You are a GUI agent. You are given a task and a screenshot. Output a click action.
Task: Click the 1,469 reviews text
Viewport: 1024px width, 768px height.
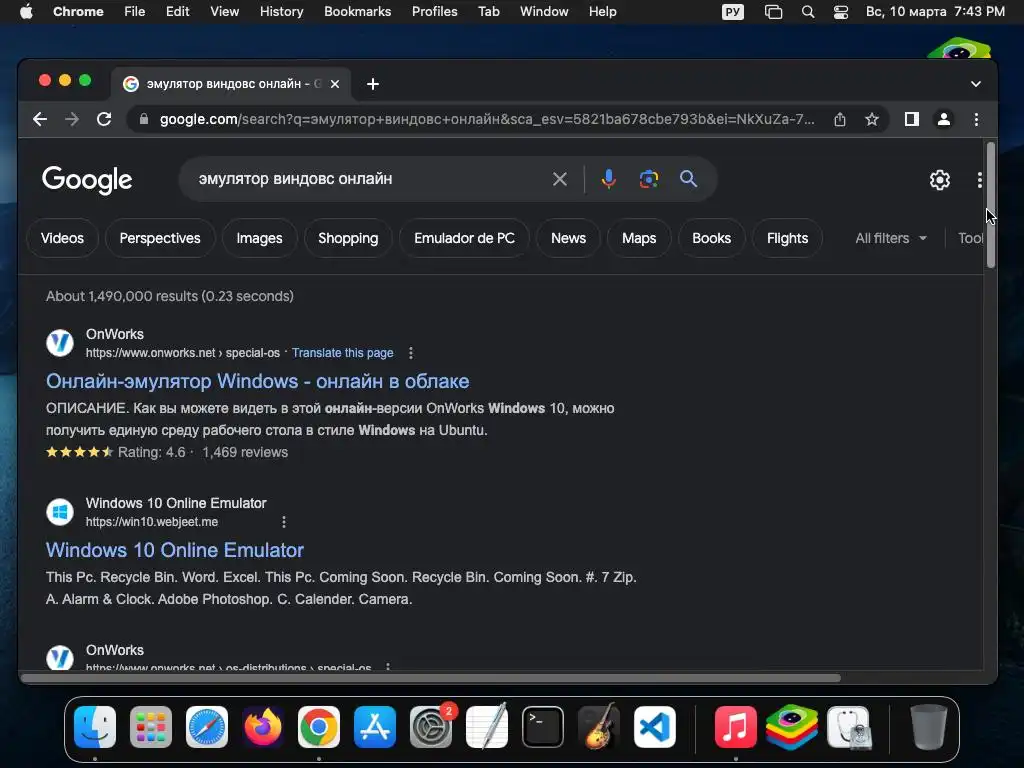pyautogui.click(x=245, y=453)
